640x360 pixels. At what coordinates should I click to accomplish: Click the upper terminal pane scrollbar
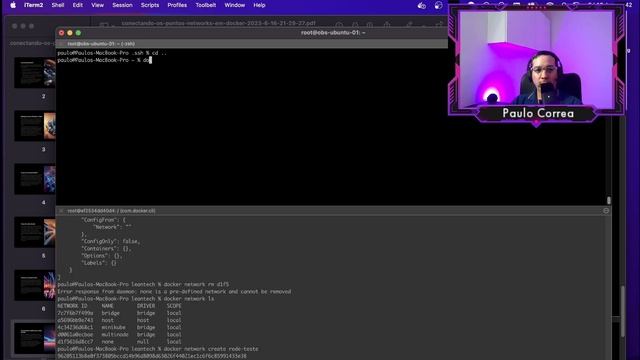pyautogui.click(x=609, y=200)
